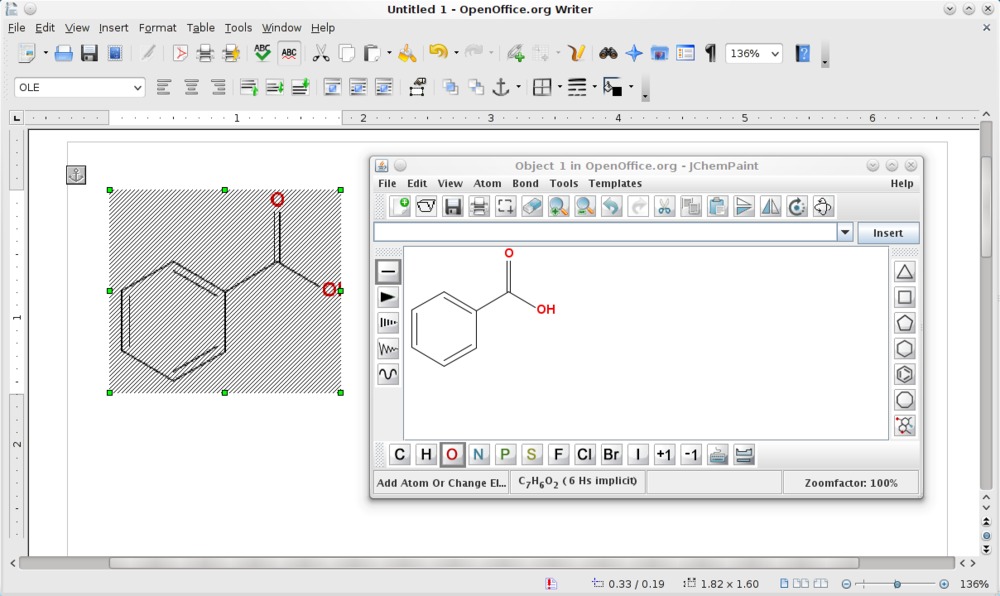Select the Nitrogen atom button
Viewport: 1000px width, 596px height.
pyautogui.click(x=479, y=455)
